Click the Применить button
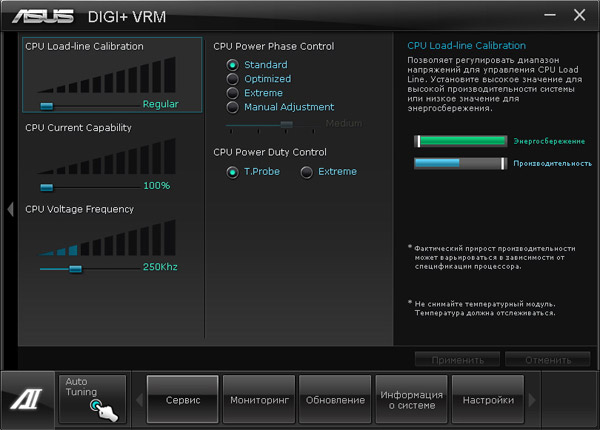This screenshot has width=600, height=430. [457, 360]
